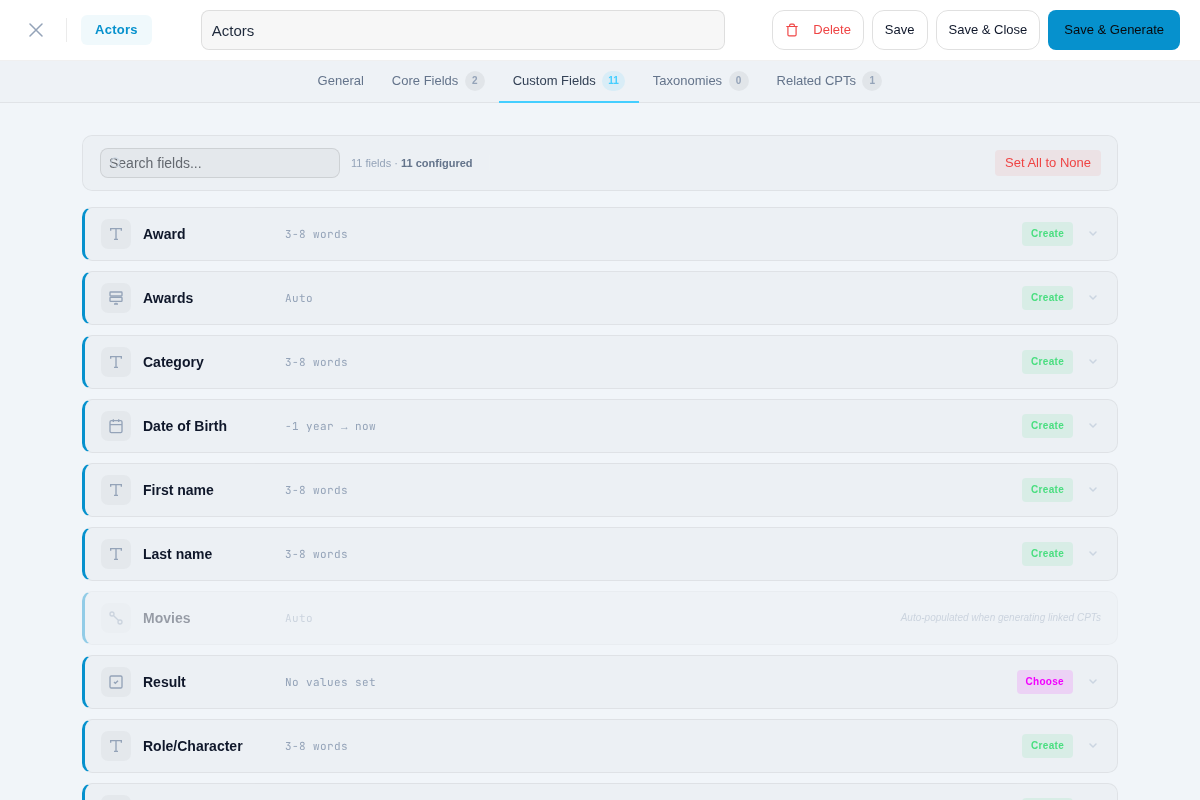Image resolution: width=1200 pixels, height=800 pixels.
Task: Click the text icon beside Last name
Action: 116,554
